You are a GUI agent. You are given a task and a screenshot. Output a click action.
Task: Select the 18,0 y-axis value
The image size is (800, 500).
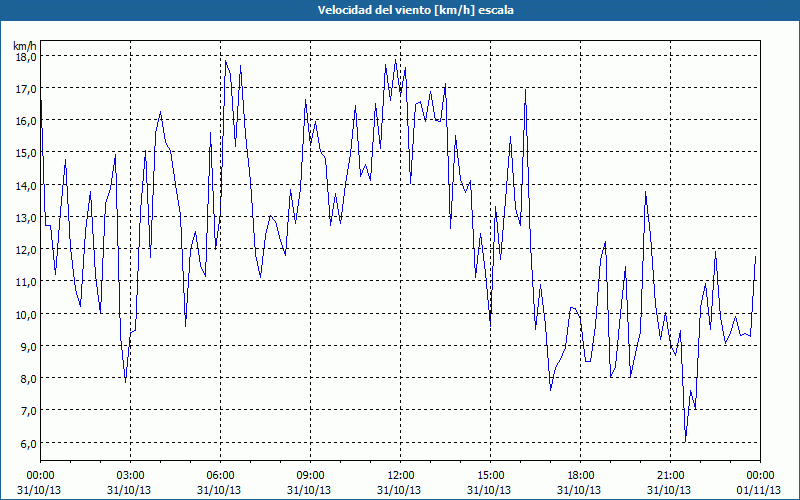click(x=26, y=57)
